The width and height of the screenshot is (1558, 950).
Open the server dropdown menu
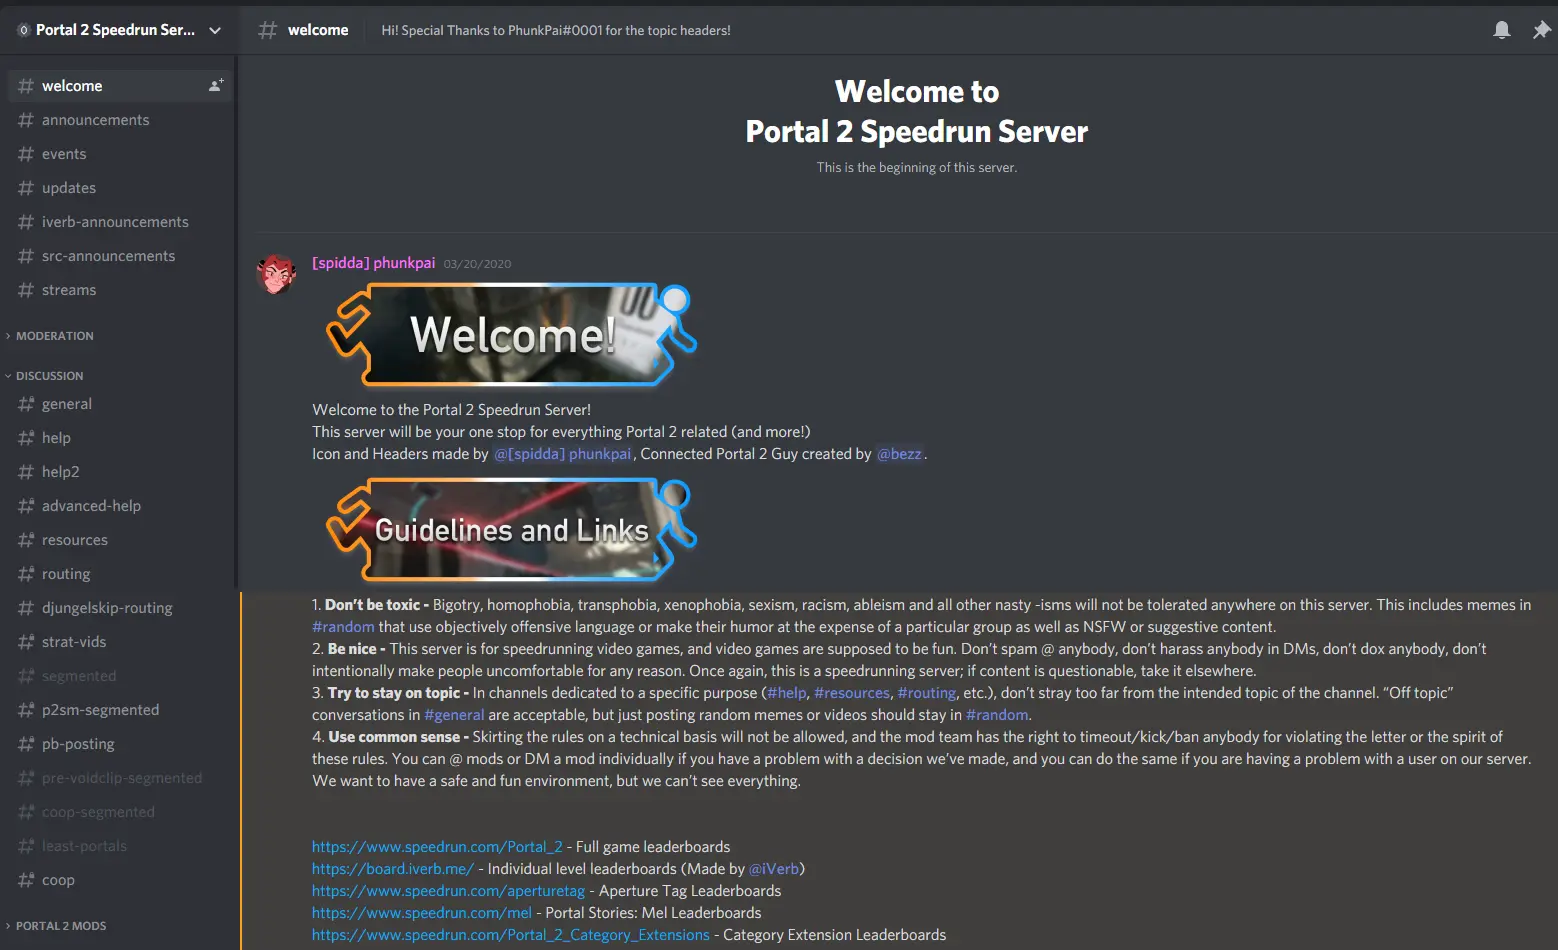(215, 30)
